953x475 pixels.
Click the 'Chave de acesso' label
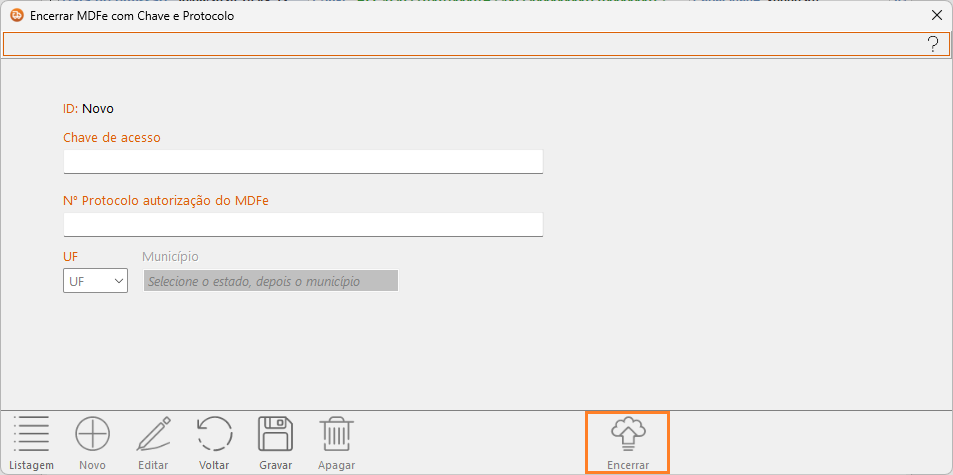pyautogui.click(x=111, y=137)
